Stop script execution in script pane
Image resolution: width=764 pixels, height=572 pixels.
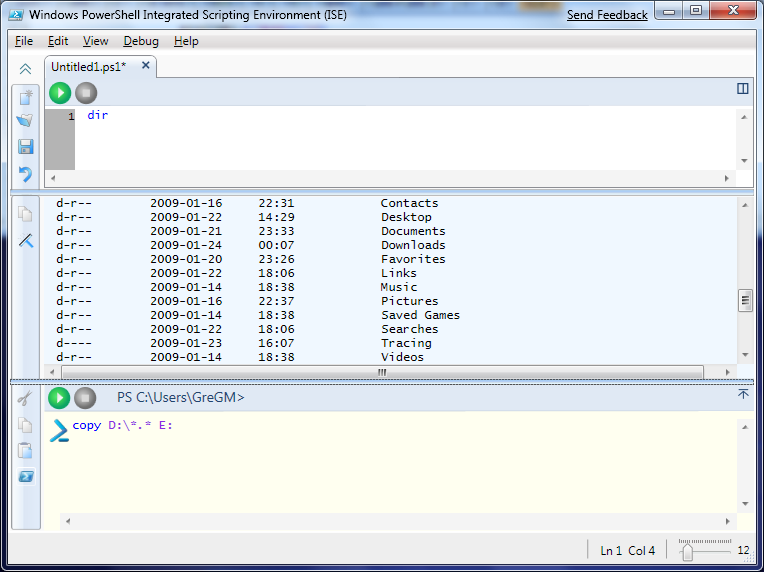(x=86, y=93)
